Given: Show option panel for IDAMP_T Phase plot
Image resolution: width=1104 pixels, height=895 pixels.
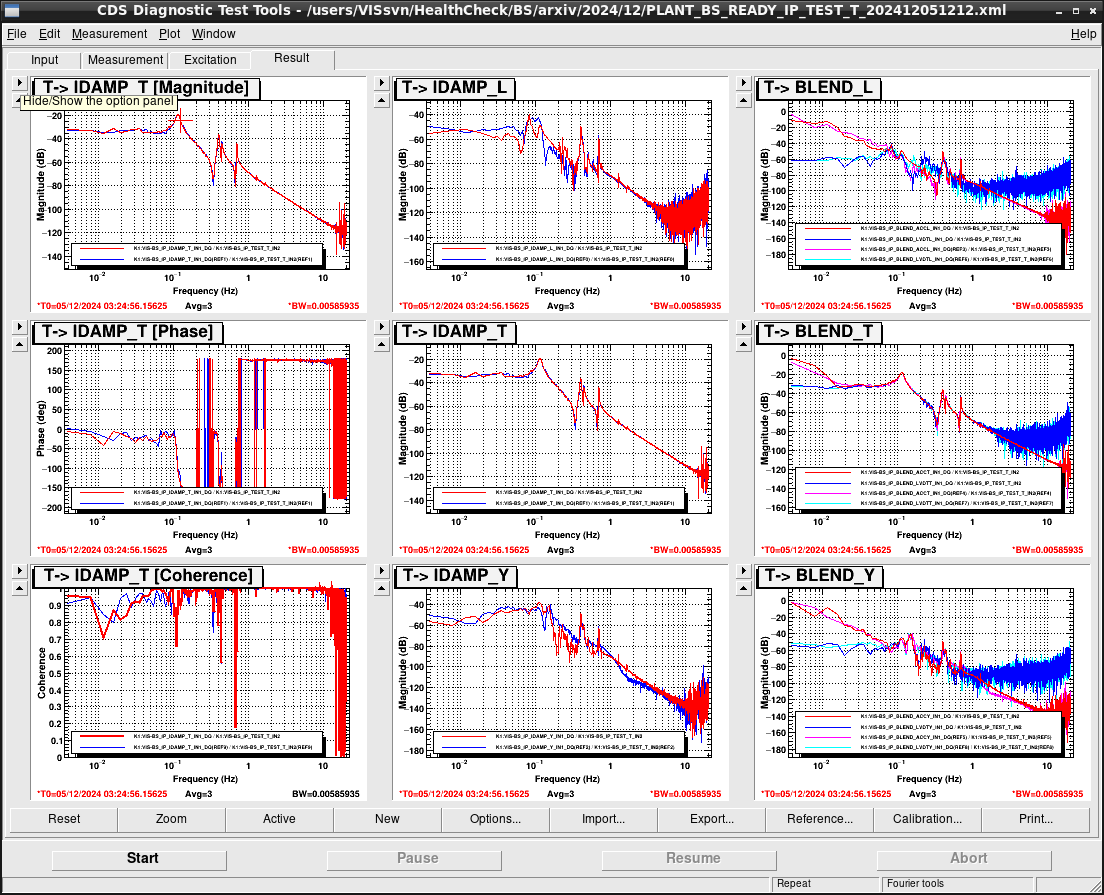Looking at the screenshot, I should coord(20,327).
